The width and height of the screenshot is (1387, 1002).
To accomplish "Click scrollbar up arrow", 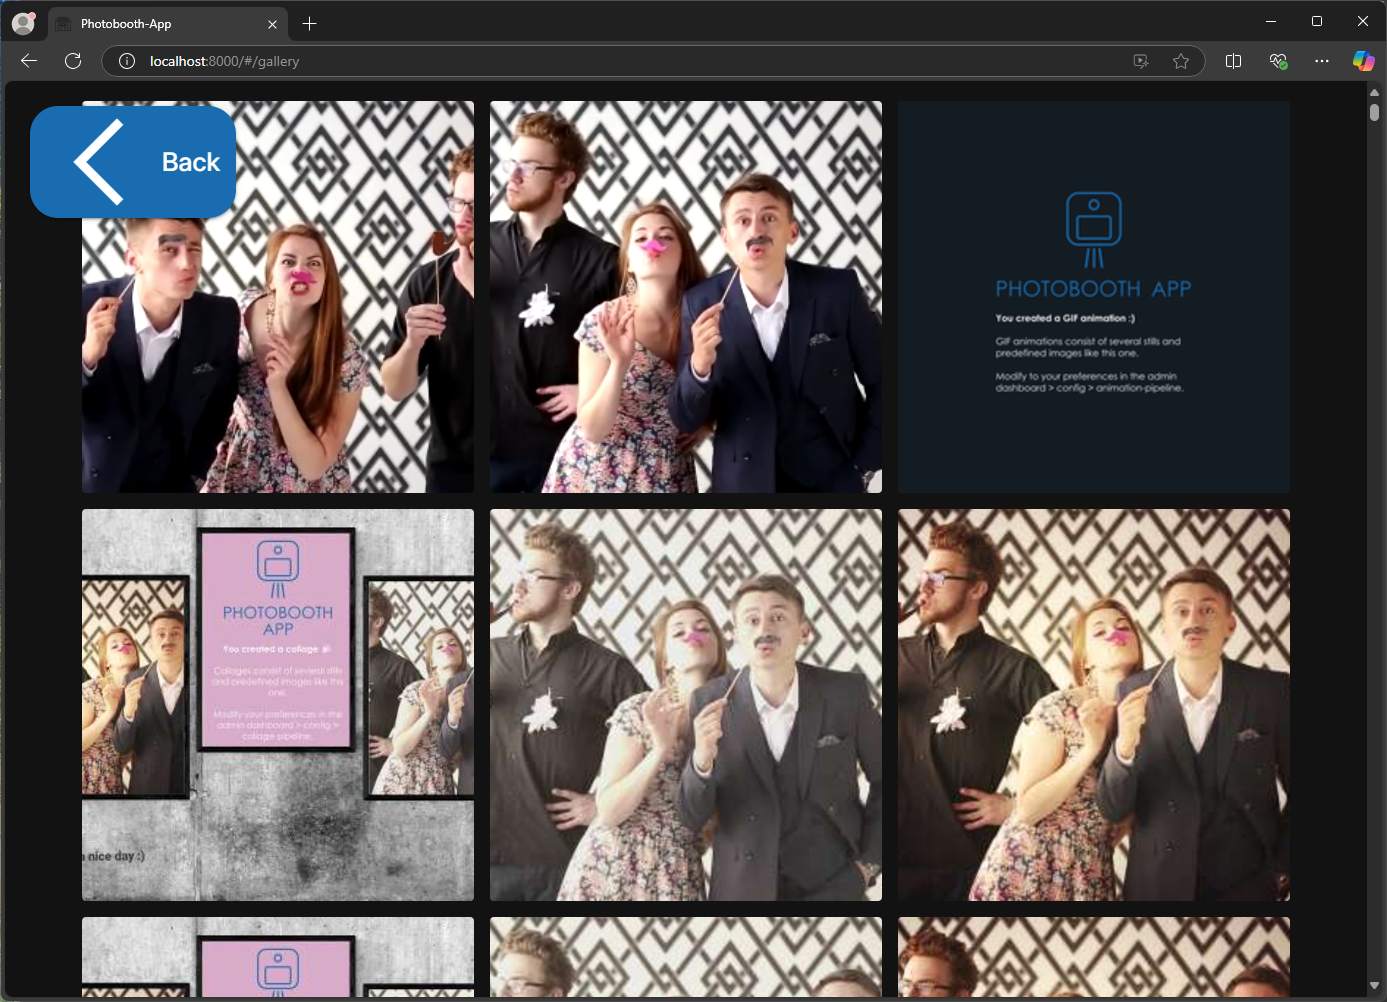I will pyautogui.click(x=1374, y=92).
